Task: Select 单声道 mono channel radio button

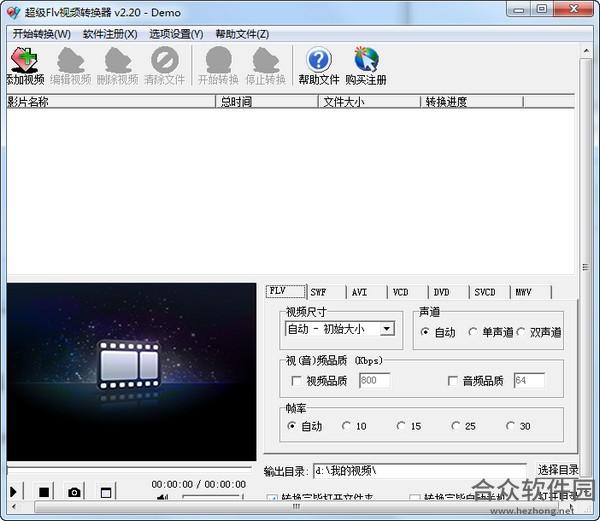Action: click(x=473, y=332)
